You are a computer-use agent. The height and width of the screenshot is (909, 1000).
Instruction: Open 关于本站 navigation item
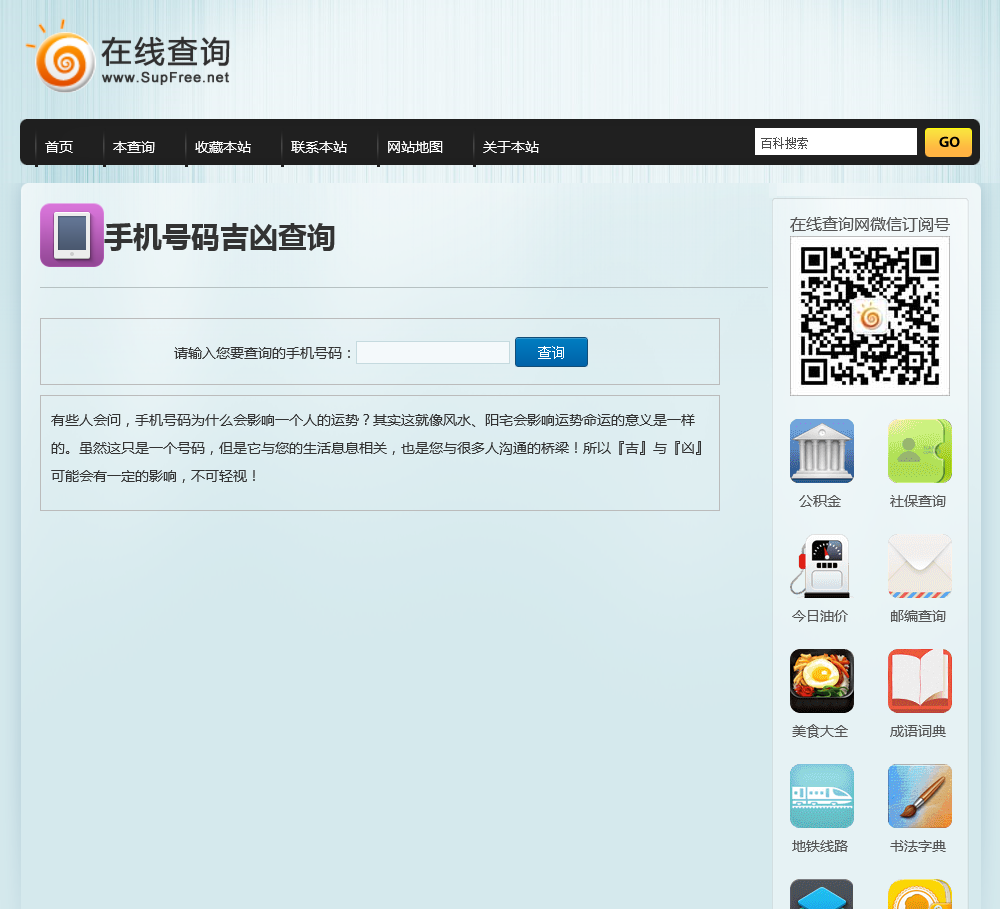[511, 147]
